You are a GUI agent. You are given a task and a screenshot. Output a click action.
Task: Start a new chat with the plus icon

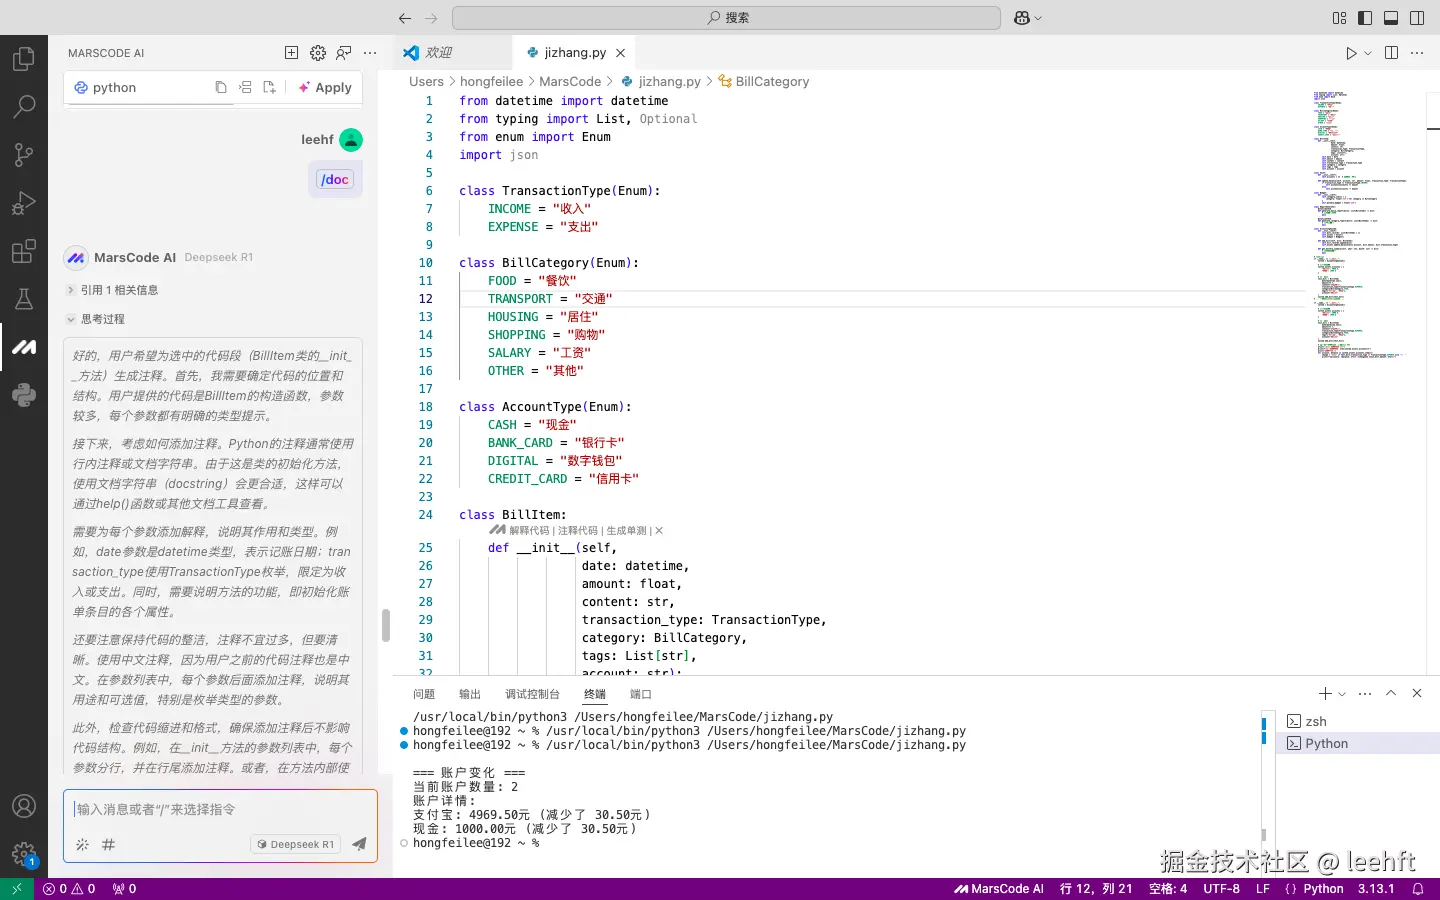coord(290,52)
